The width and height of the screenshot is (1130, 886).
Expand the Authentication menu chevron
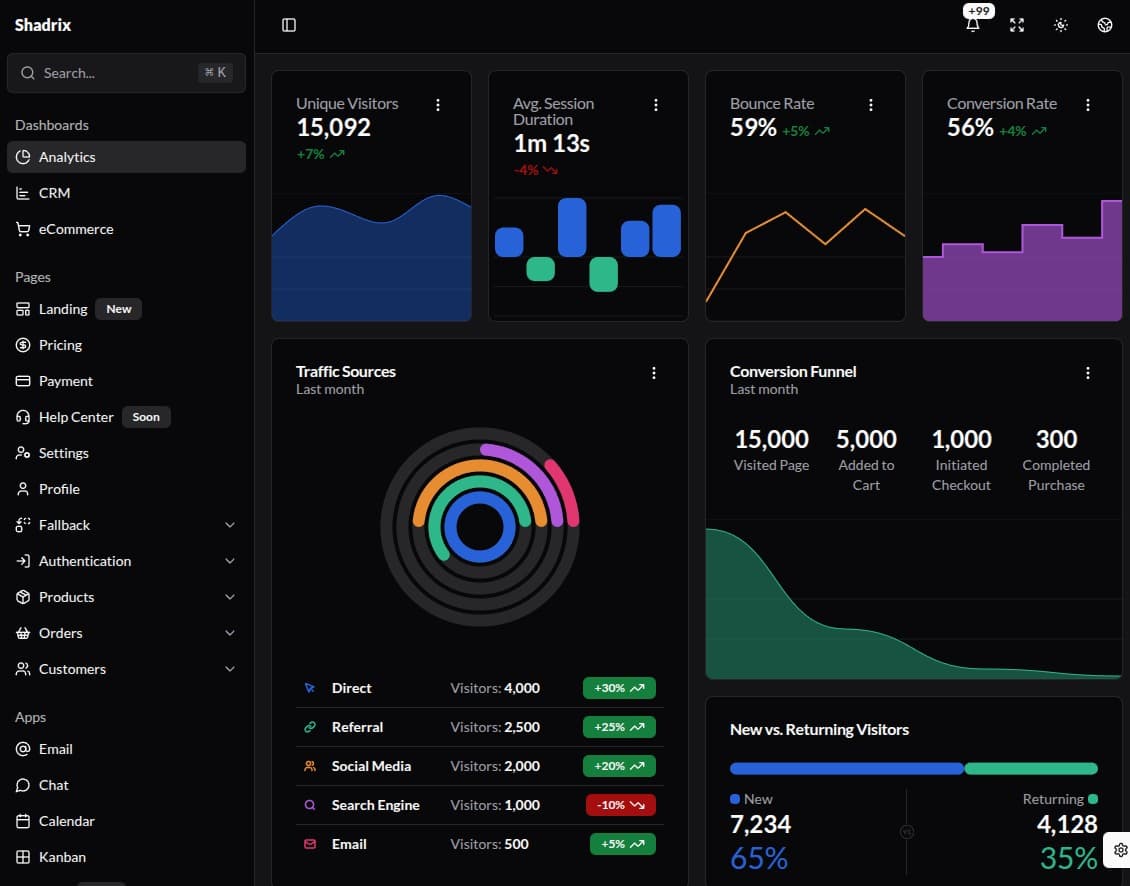[230, 561]
